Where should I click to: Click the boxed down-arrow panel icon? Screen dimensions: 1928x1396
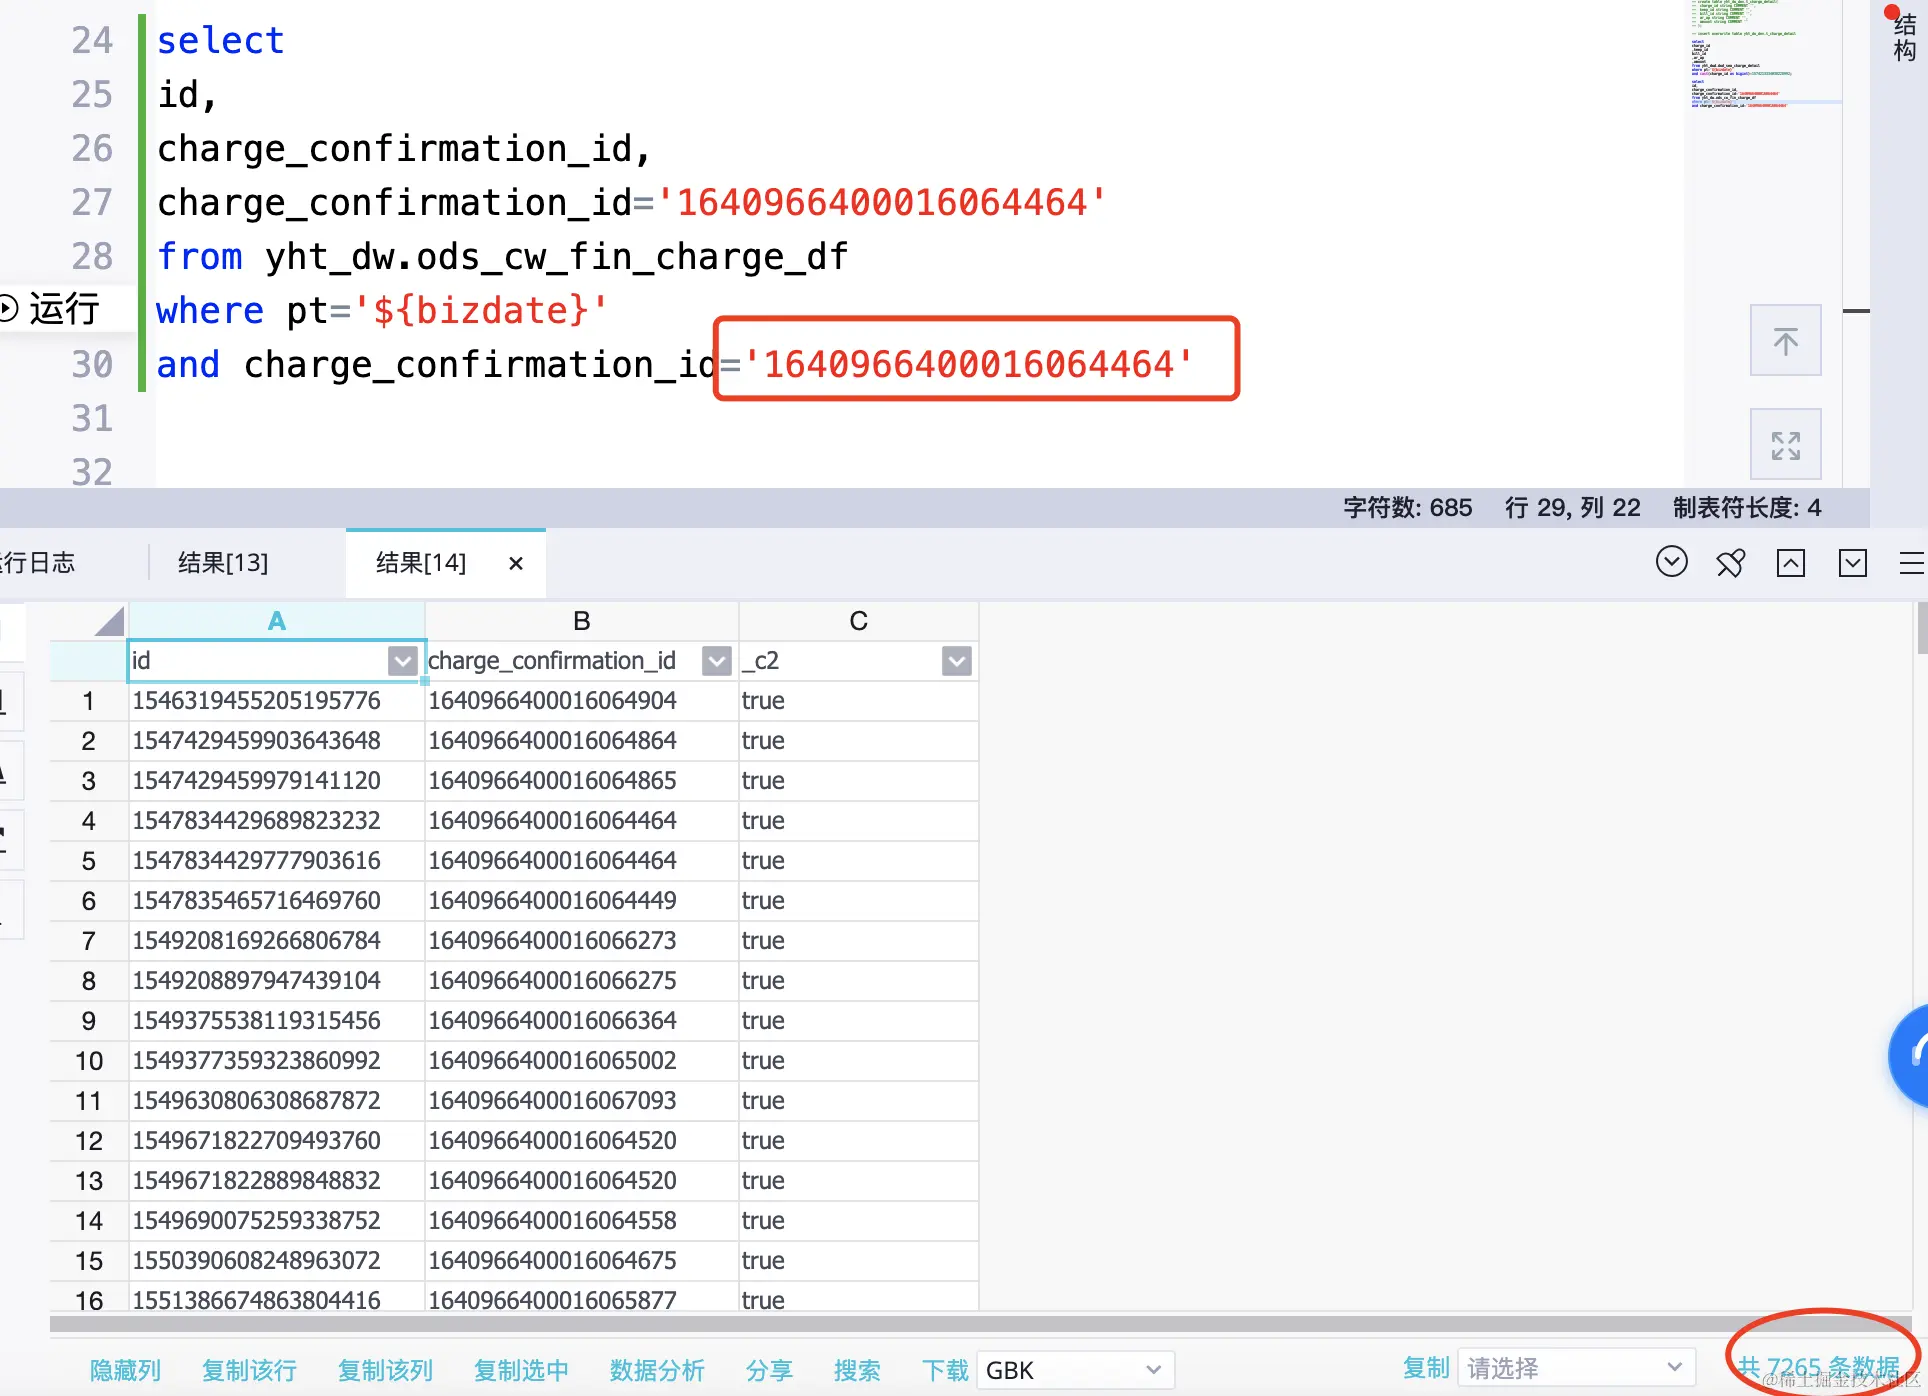point(1852,563)
